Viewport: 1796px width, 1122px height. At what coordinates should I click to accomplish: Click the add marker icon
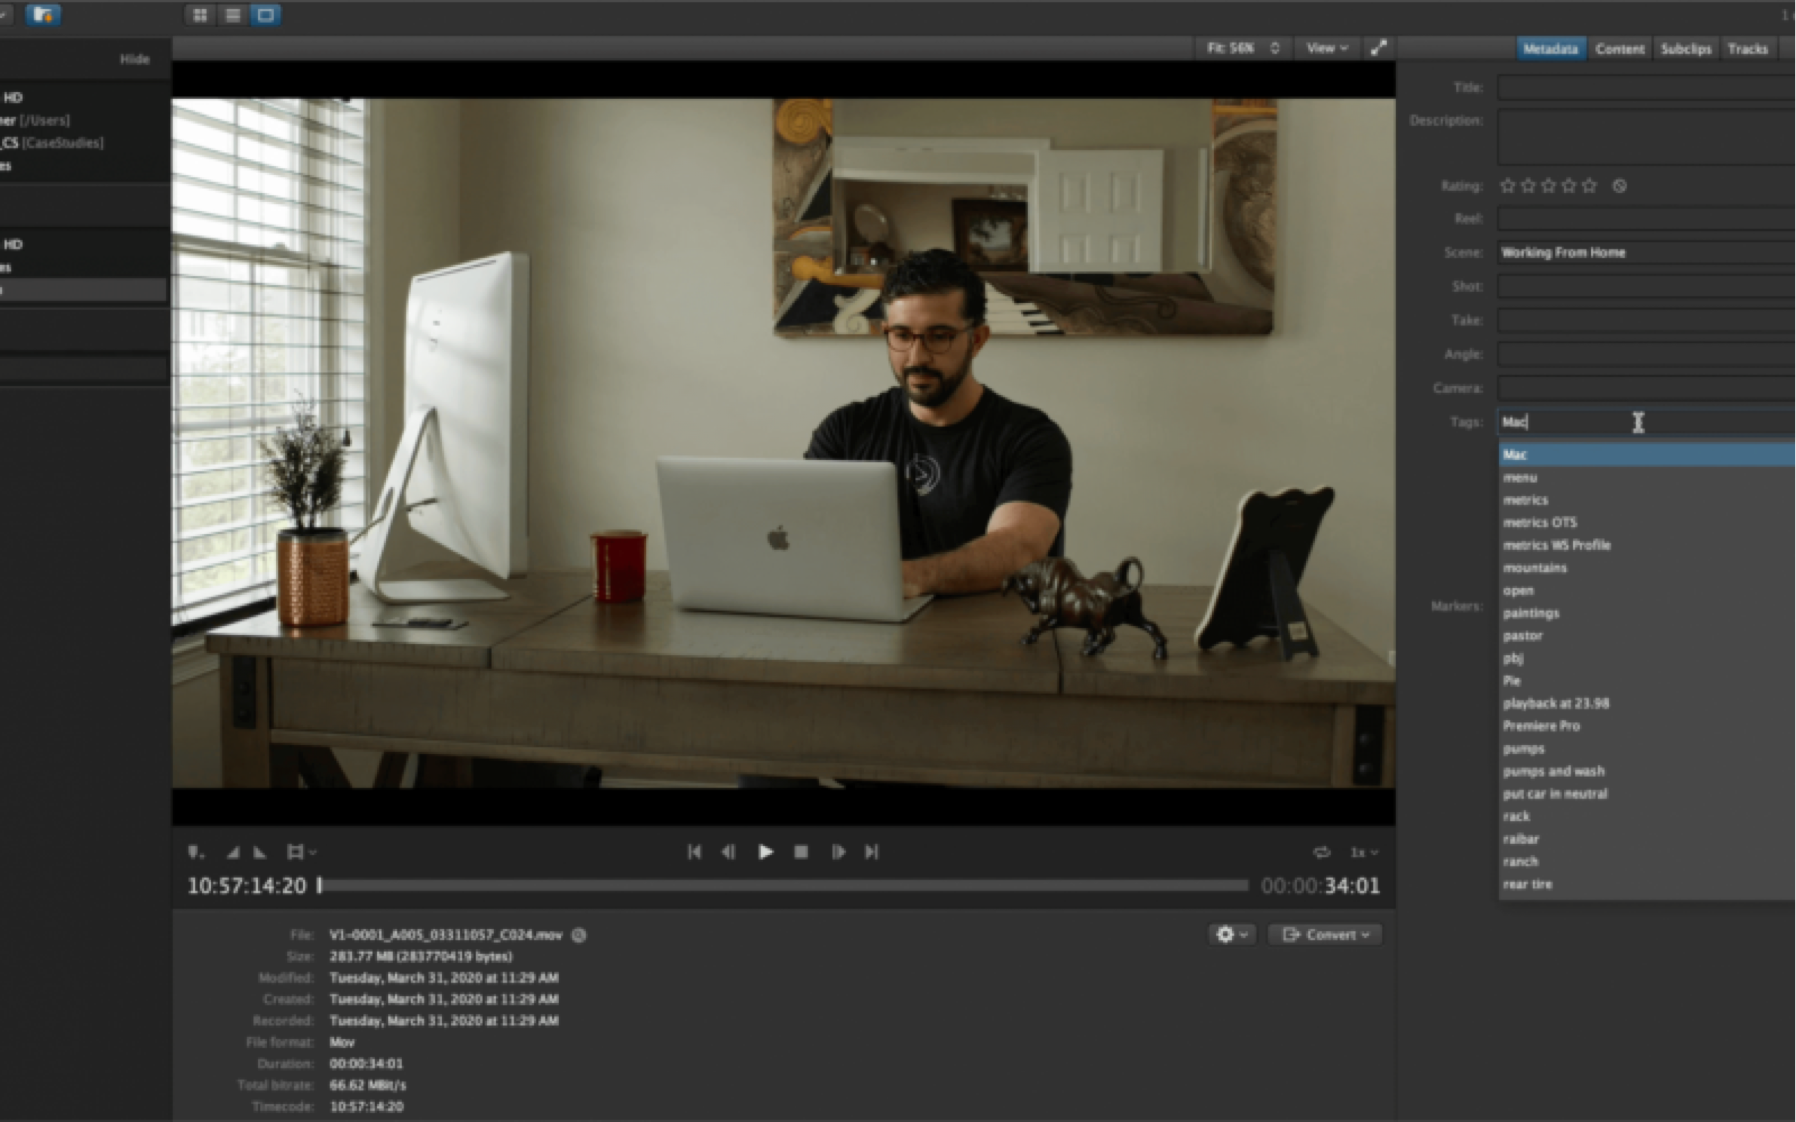coord(195,852)
